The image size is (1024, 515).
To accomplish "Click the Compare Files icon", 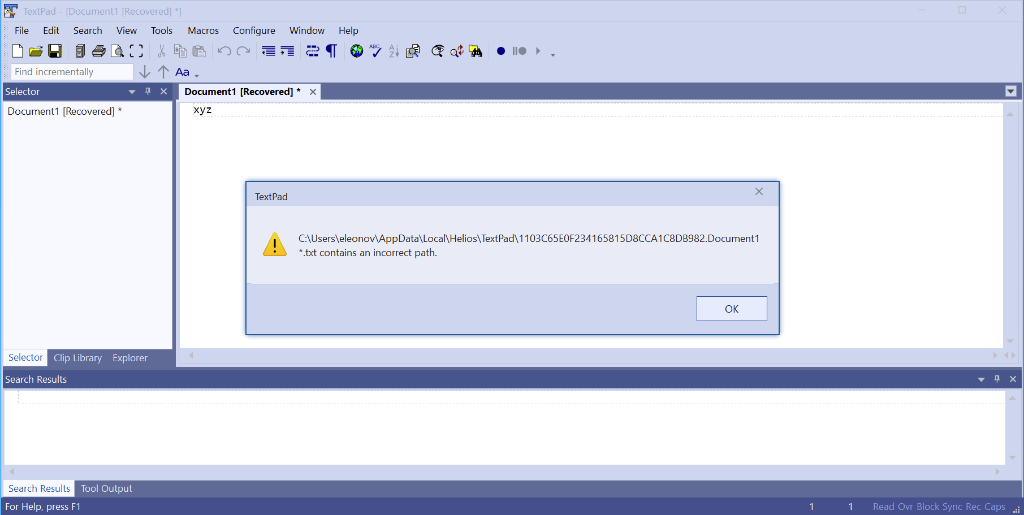I will coord(413,51).
